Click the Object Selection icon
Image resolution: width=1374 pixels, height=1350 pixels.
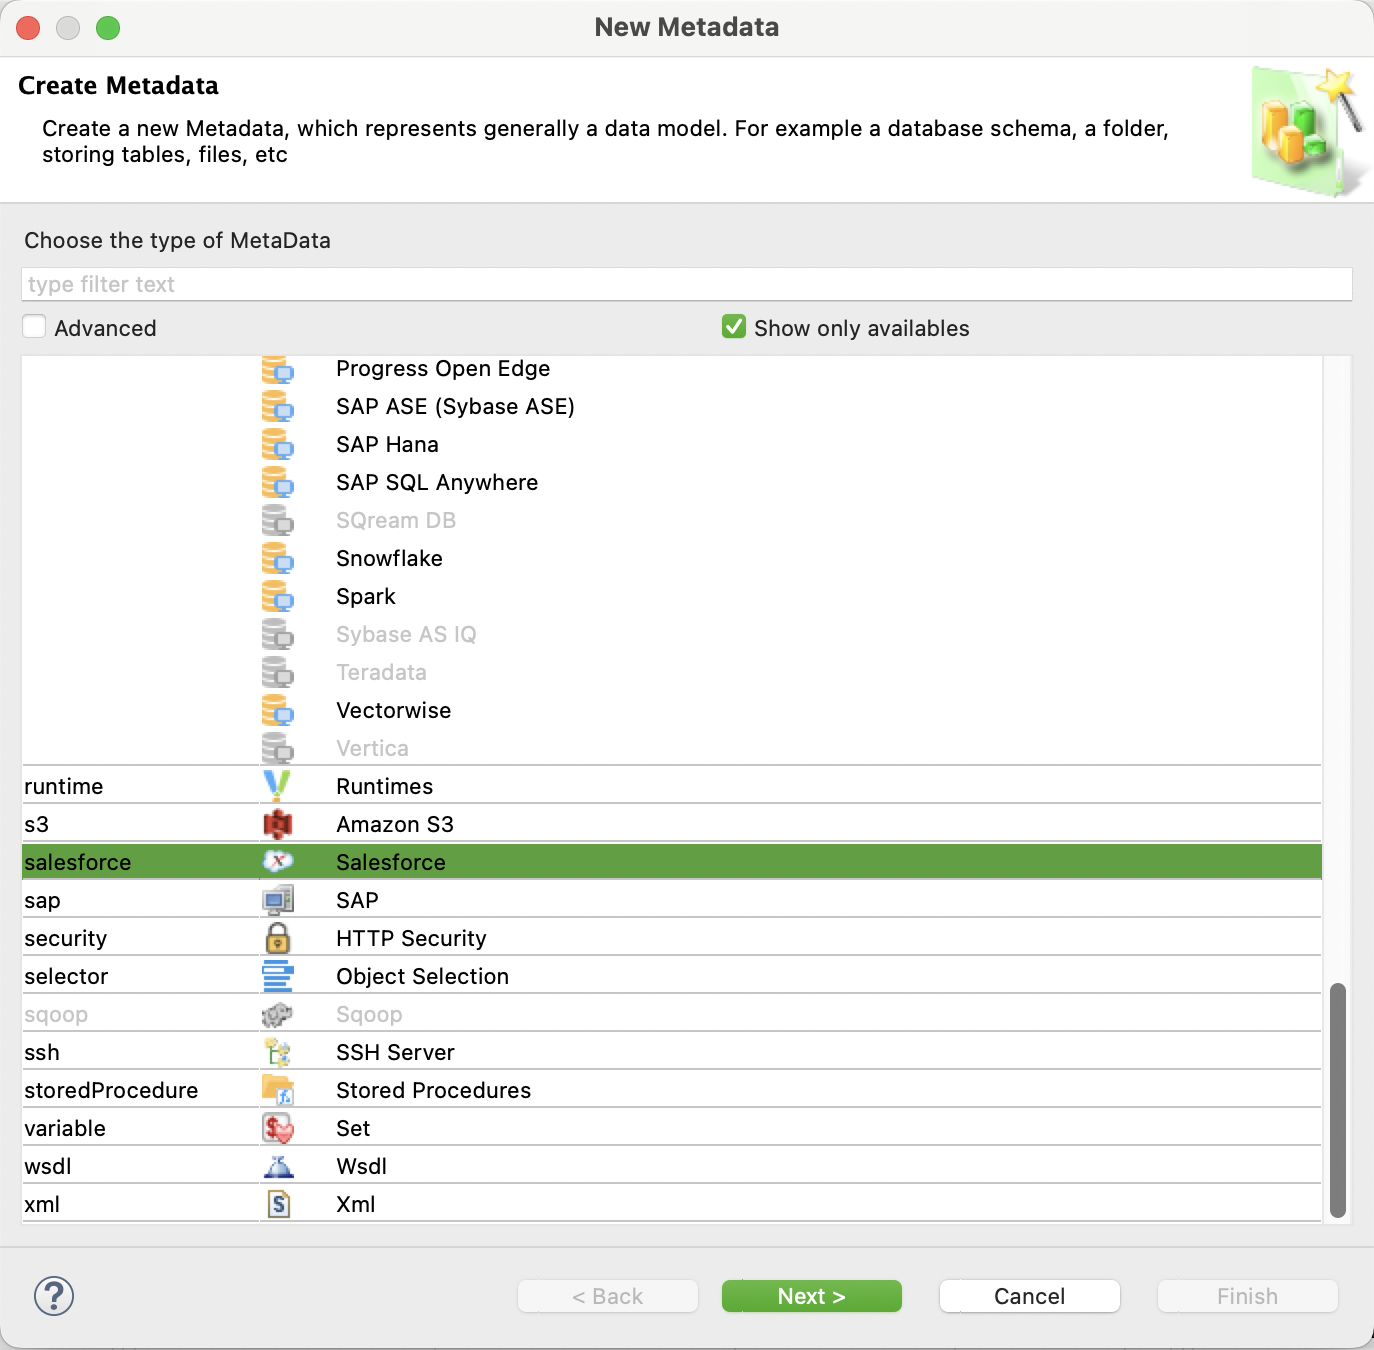(x=278, y=975)
